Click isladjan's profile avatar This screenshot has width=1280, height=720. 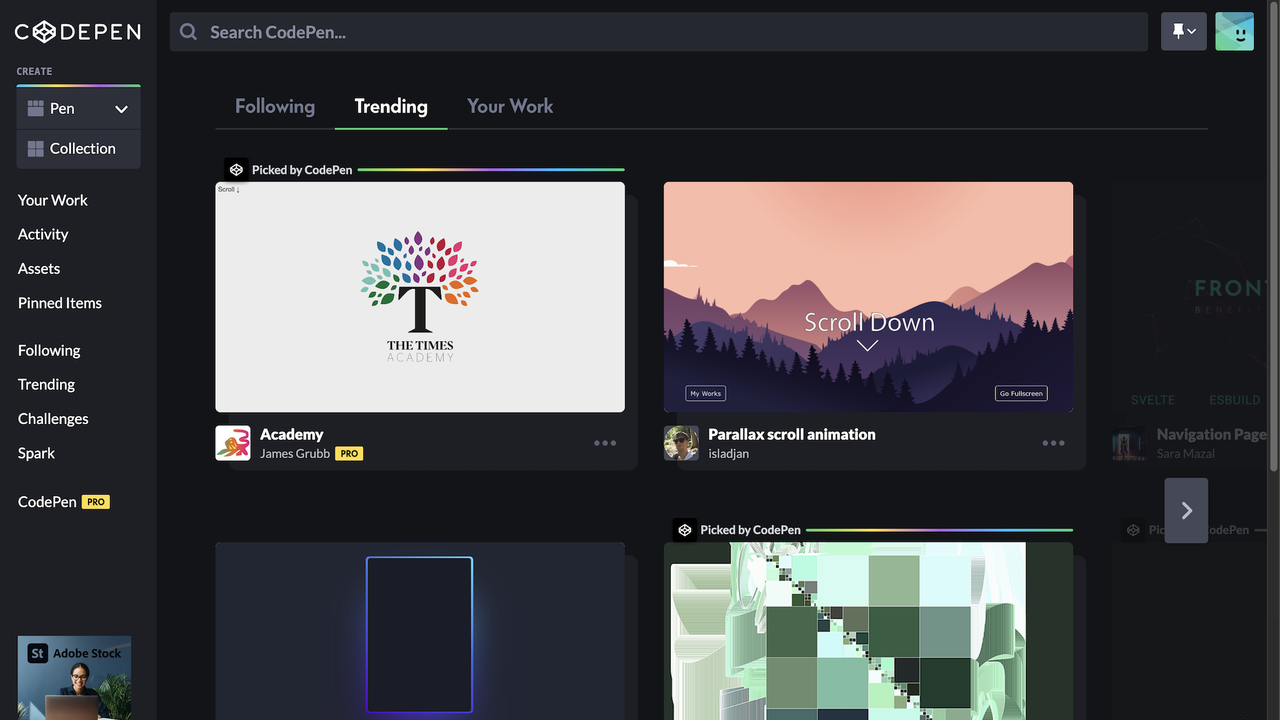(x=681, y=443)
